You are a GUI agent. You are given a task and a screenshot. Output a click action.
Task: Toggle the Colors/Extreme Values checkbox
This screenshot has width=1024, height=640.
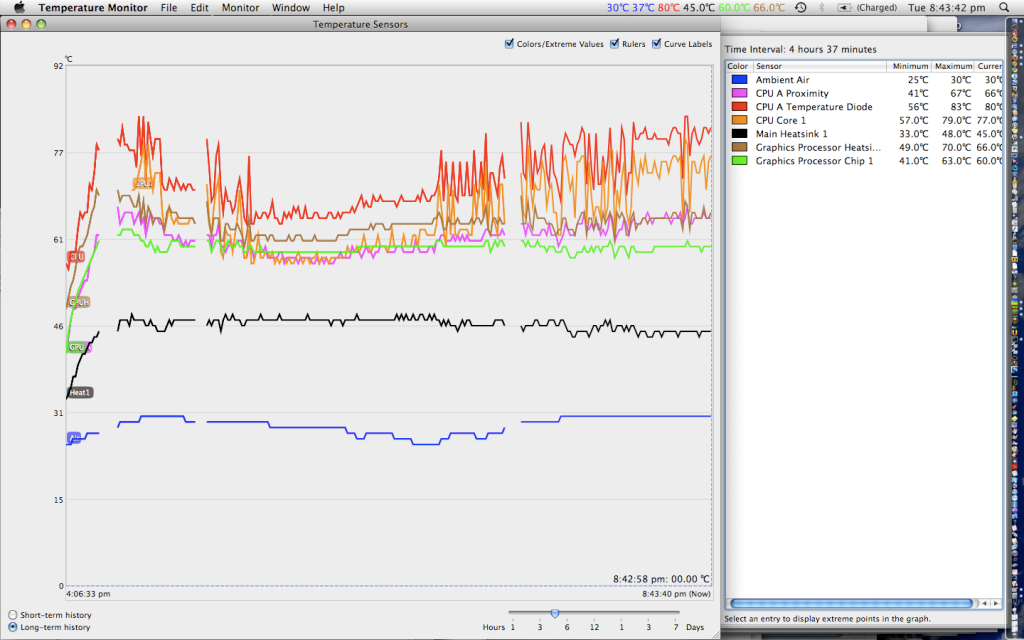click(x=510, y=44)
